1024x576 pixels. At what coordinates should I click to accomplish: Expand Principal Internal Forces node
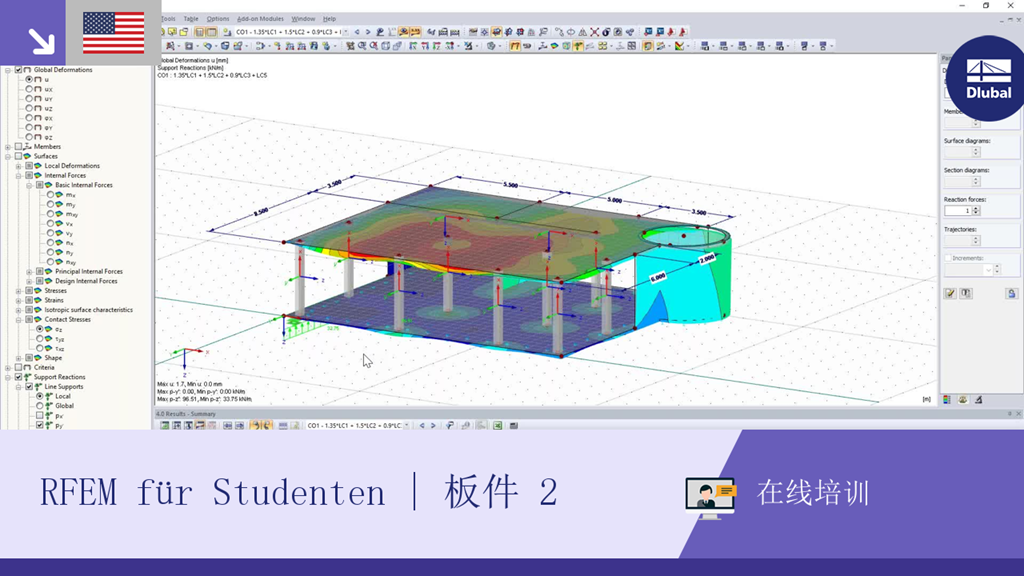tap(29, 272)
